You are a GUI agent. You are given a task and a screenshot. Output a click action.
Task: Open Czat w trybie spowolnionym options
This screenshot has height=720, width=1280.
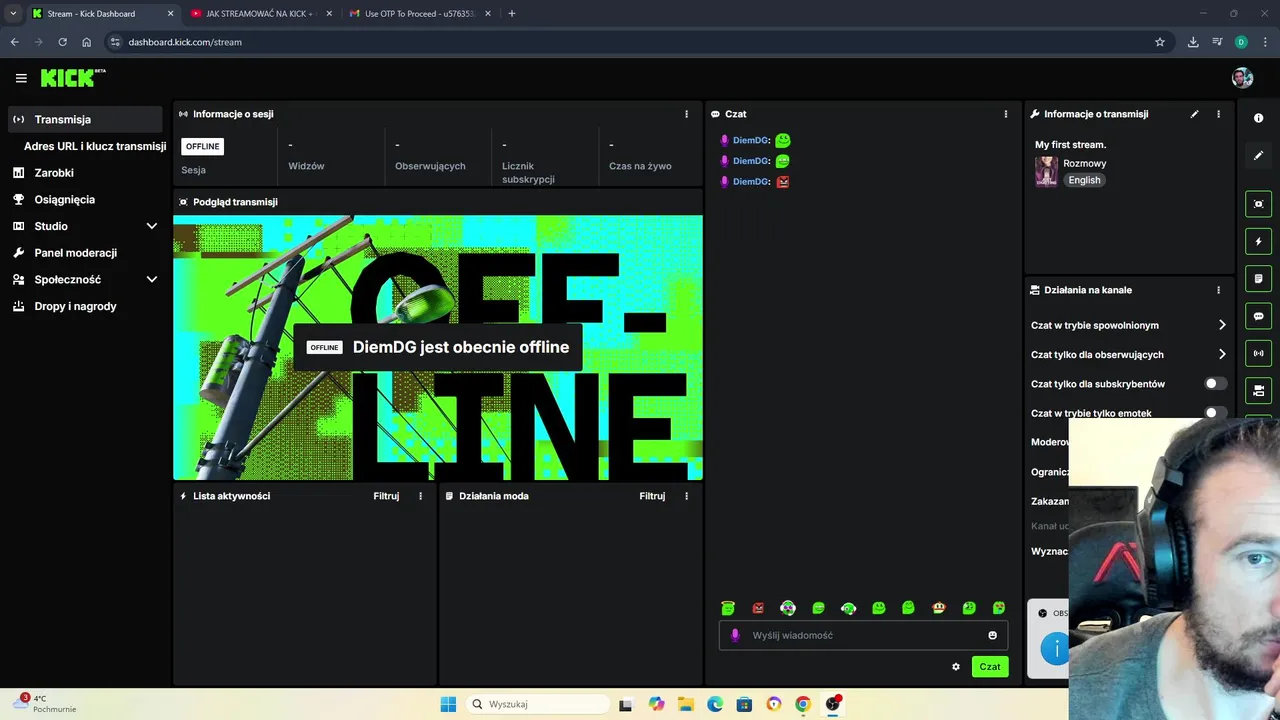pos(1128,325)
